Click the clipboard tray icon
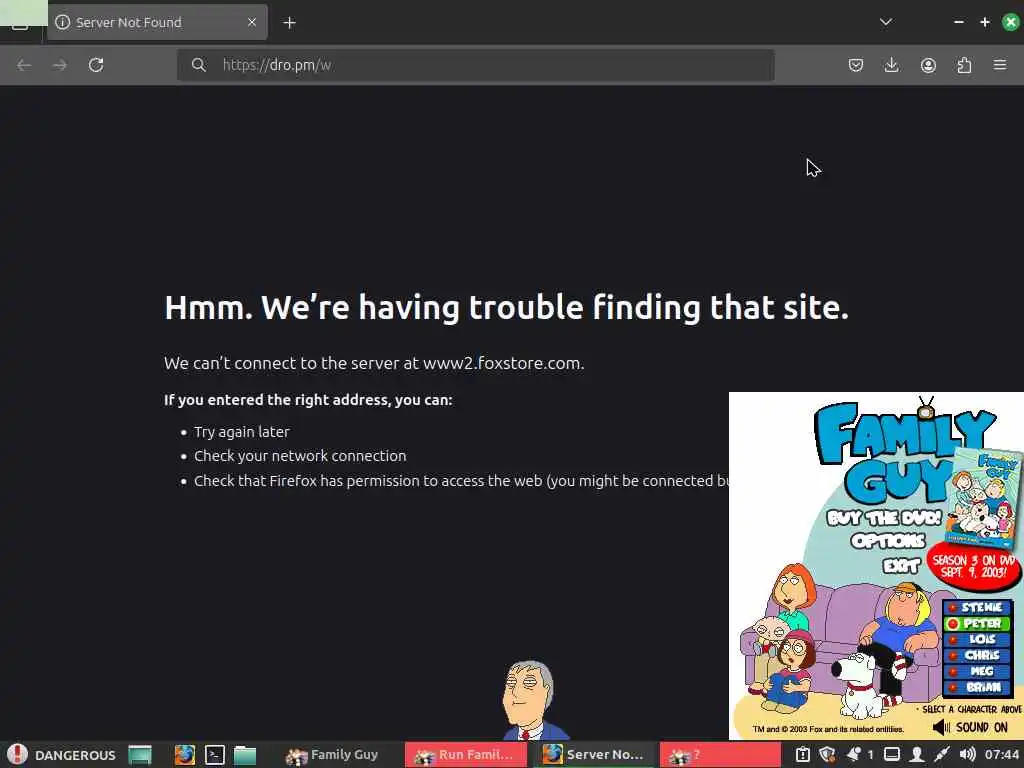 pyautogui.click(x=803, y=755)
